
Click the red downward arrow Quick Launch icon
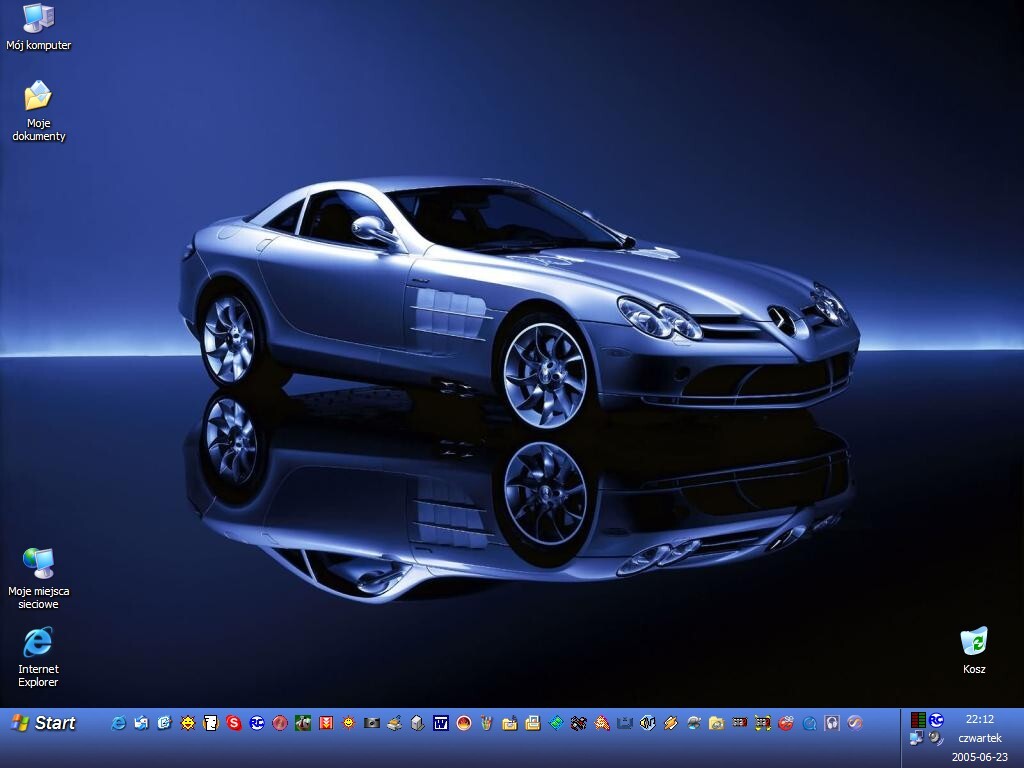326,723
